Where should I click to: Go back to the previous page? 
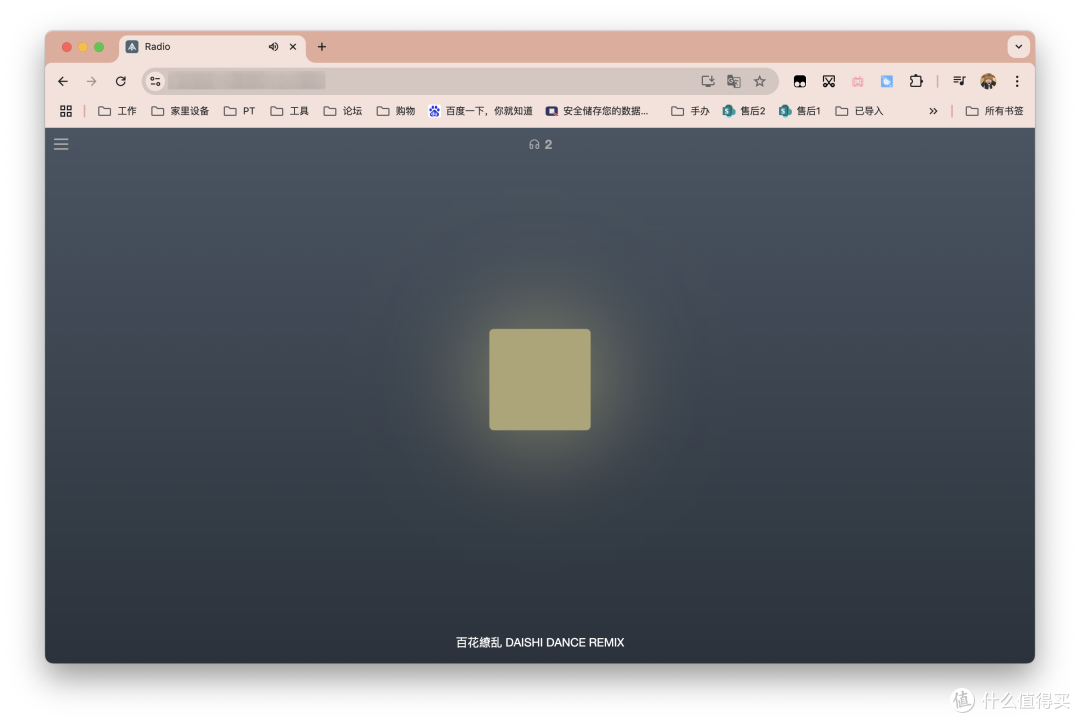[x=63, y=81]
